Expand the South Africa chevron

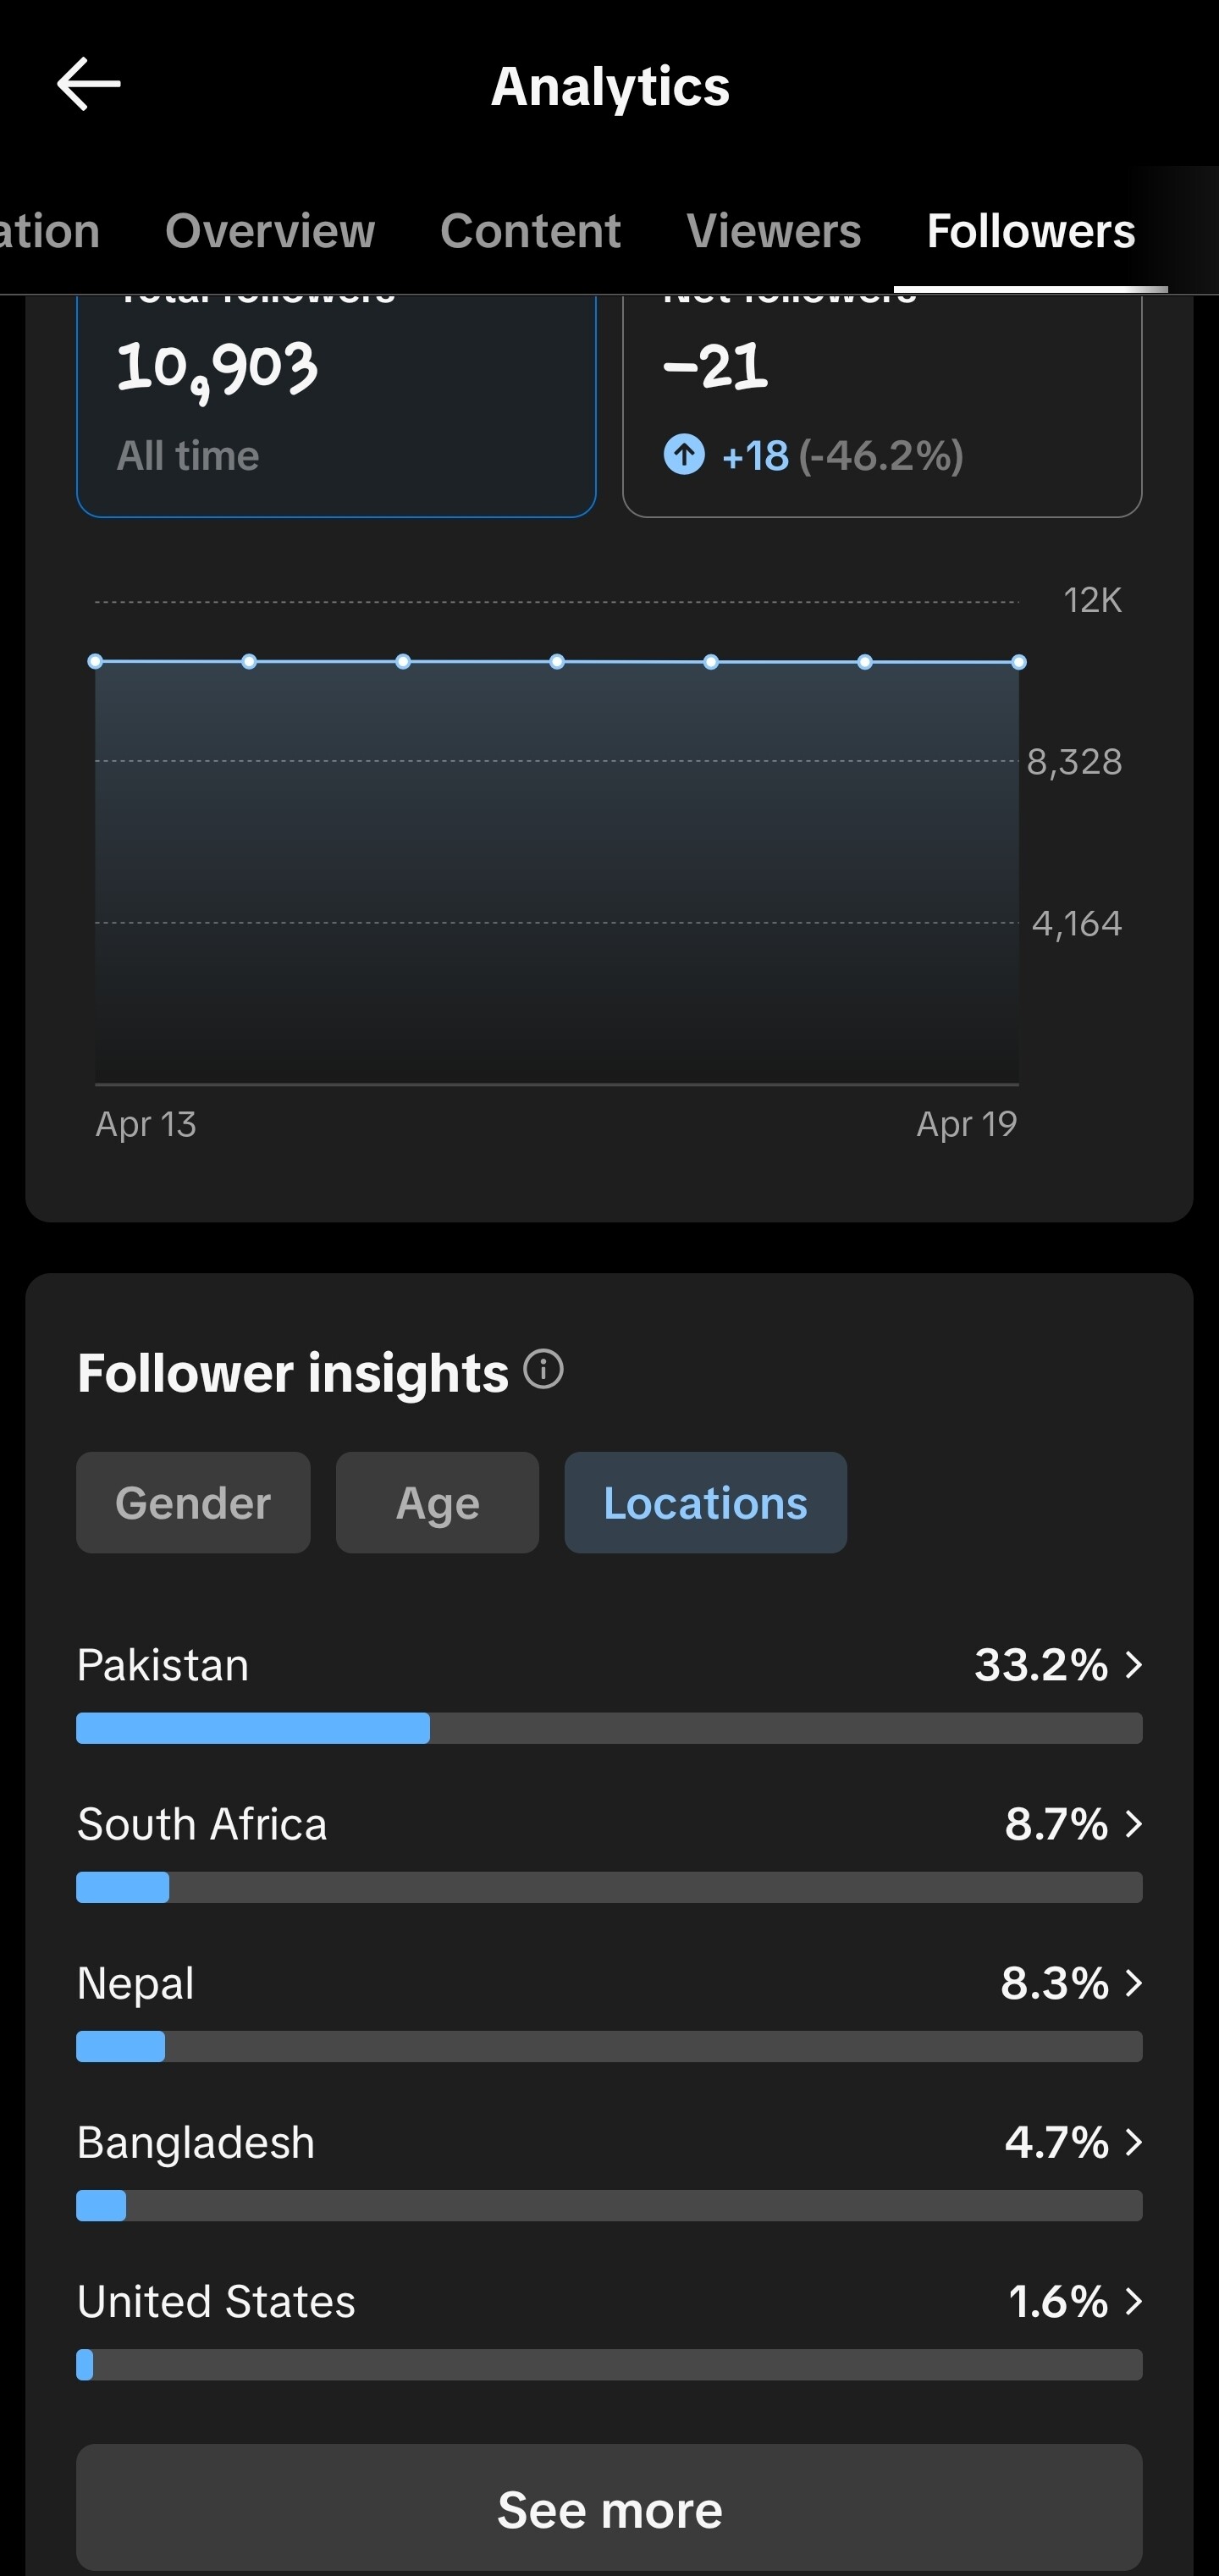point(1133,1824)
